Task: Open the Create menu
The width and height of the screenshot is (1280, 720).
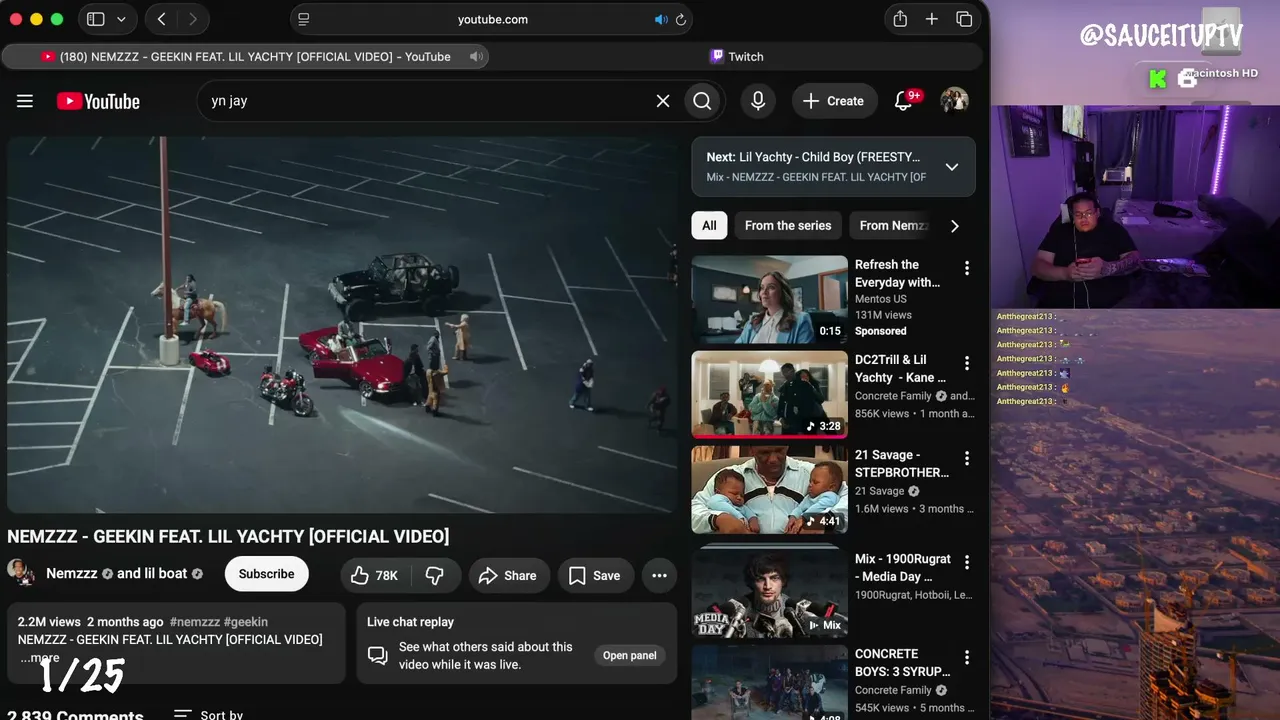Action: coord(834,101)
